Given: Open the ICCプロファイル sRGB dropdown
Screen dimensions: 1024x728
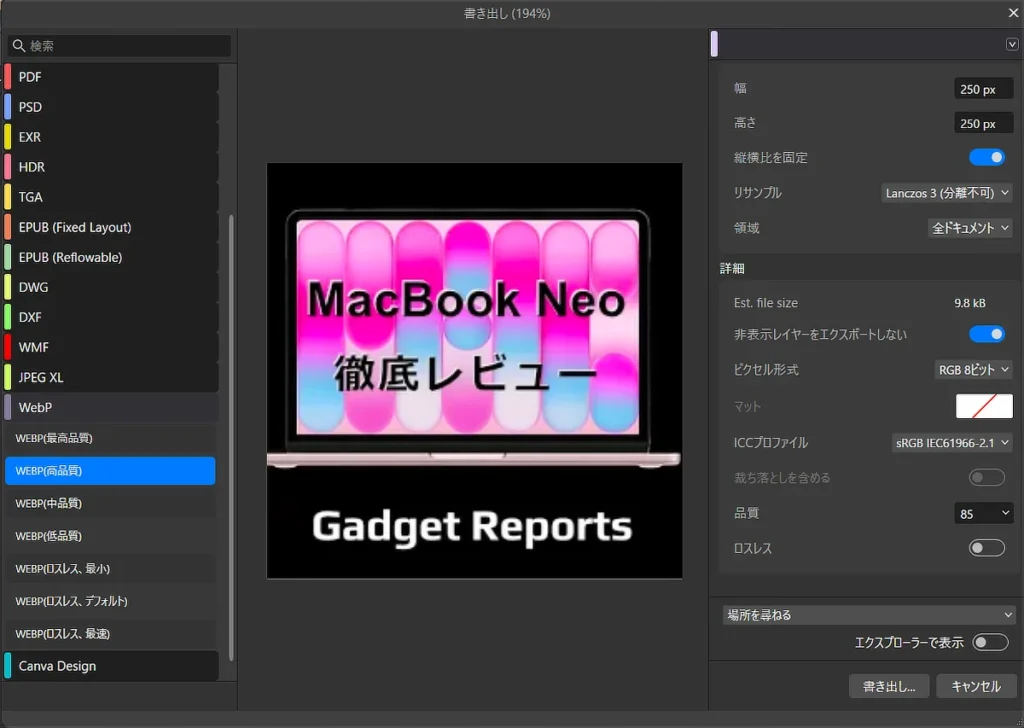Looking at the screenshot, I should (x=952, y=443).
